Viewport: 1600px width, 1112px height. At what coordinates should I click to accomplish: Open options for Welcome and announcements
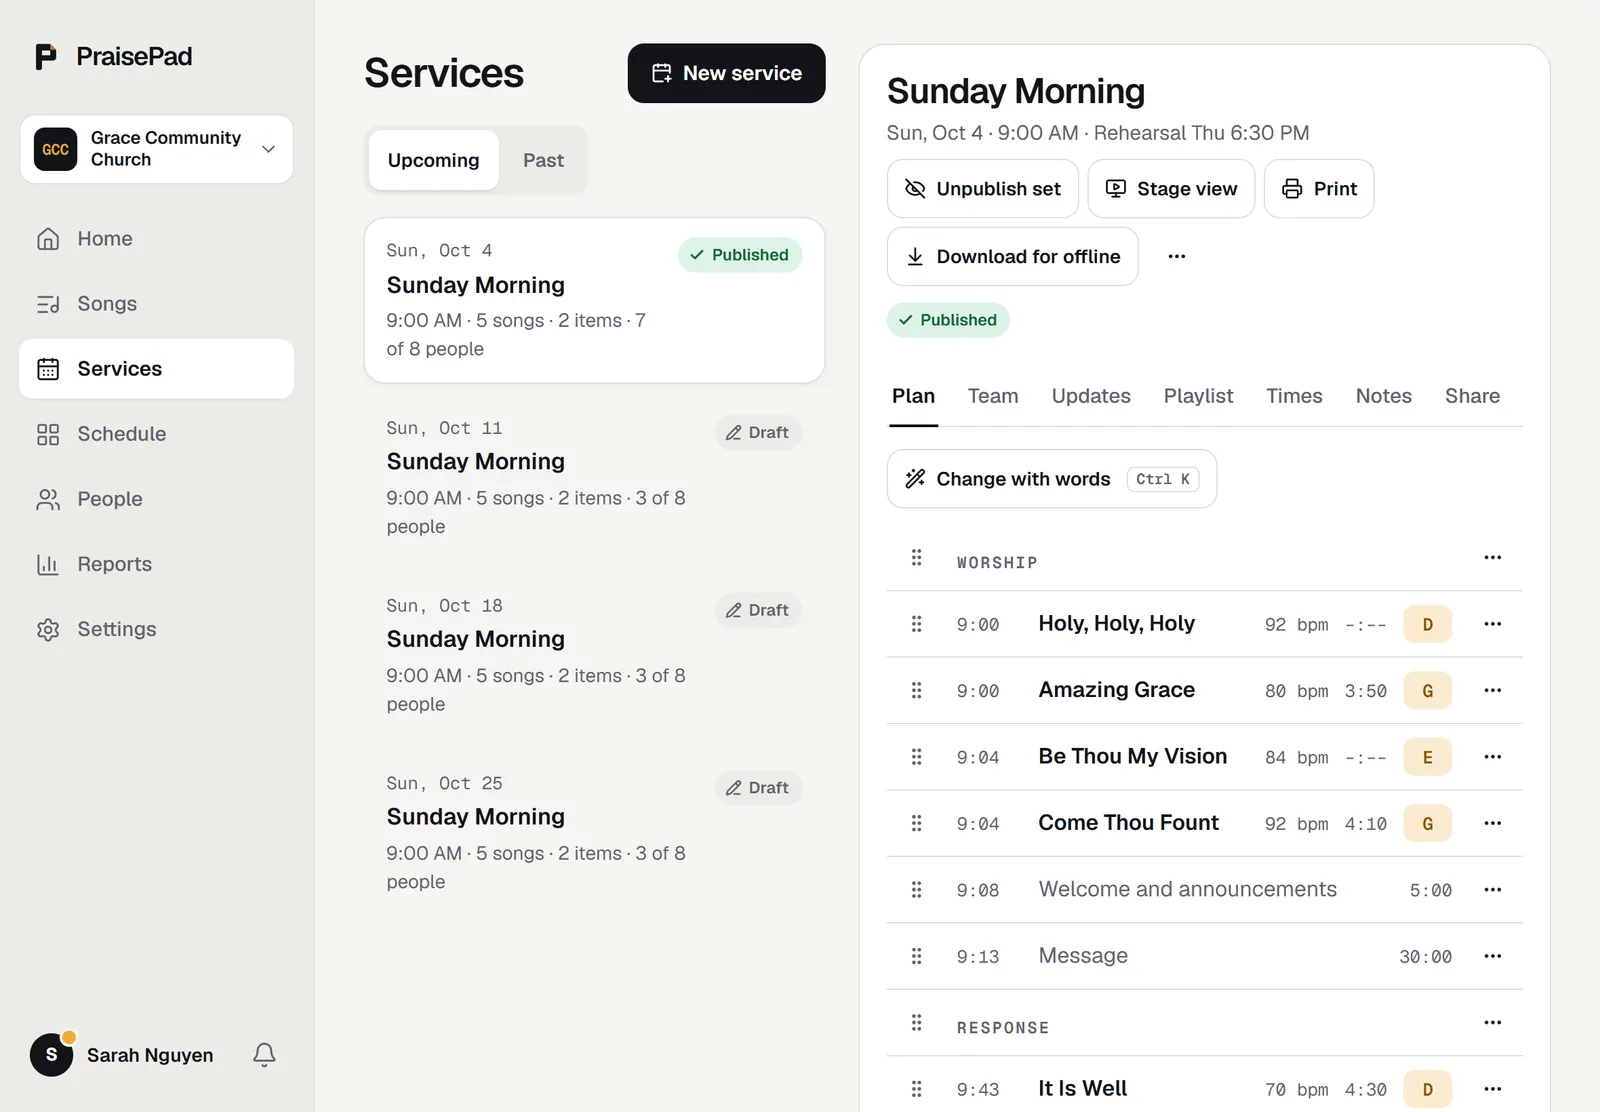(x=1493, y=890)
